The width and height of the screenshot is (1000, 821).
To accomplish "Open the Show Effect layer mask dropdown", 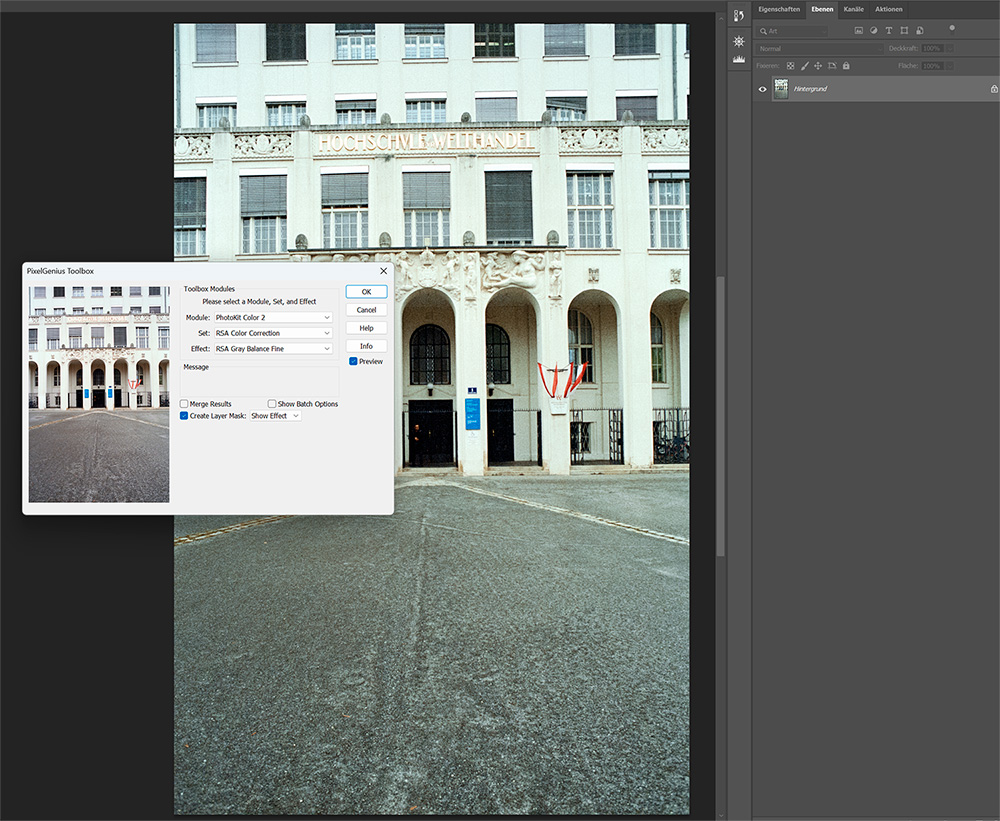I will click(275, 416).
